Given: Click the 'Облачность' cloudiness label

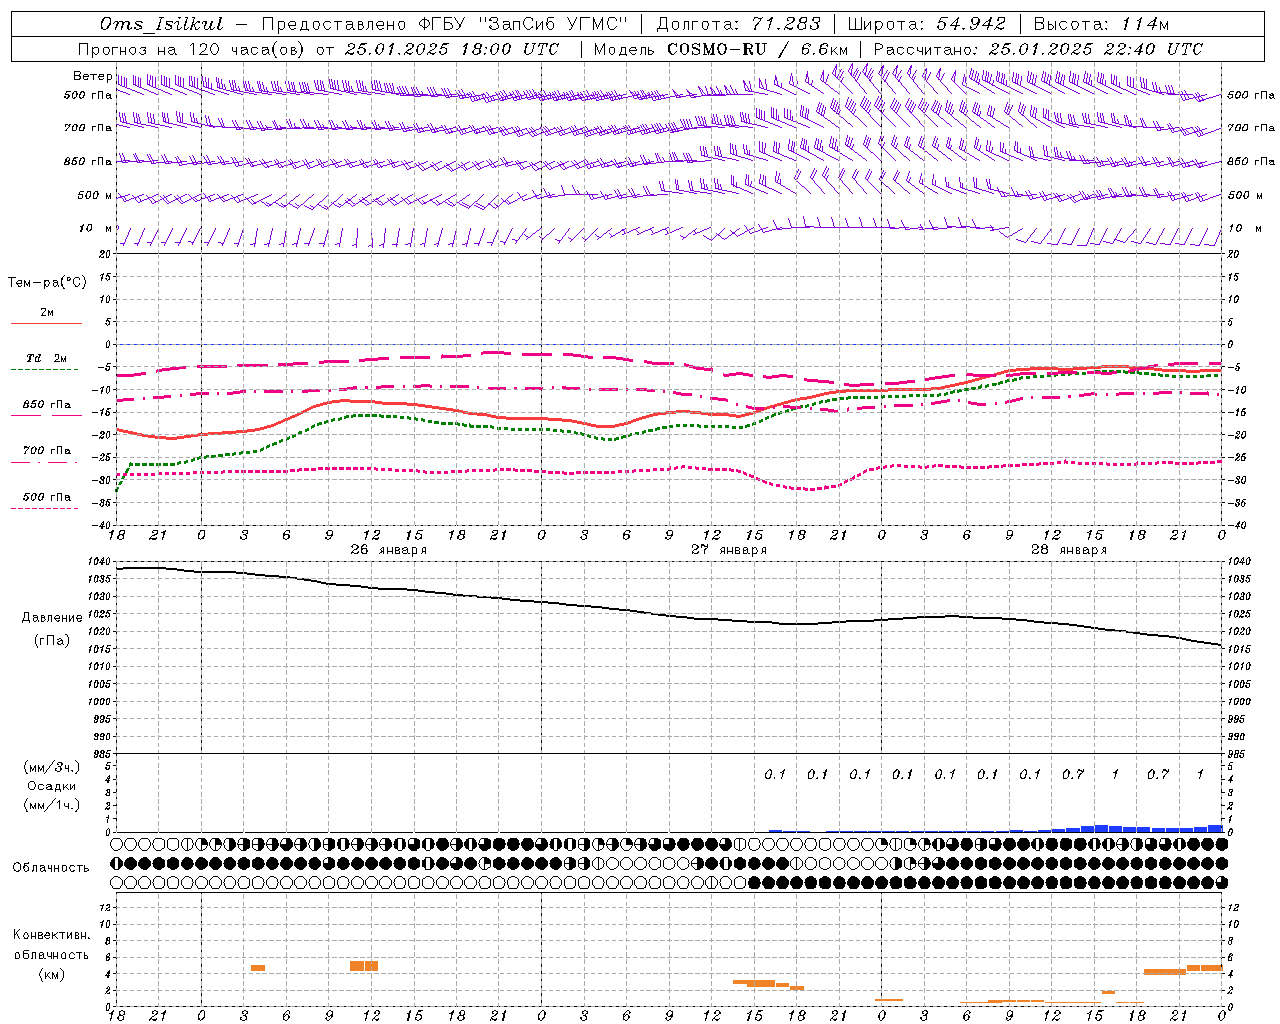Looking at the screenshot, I should click(x=51, y=868).
